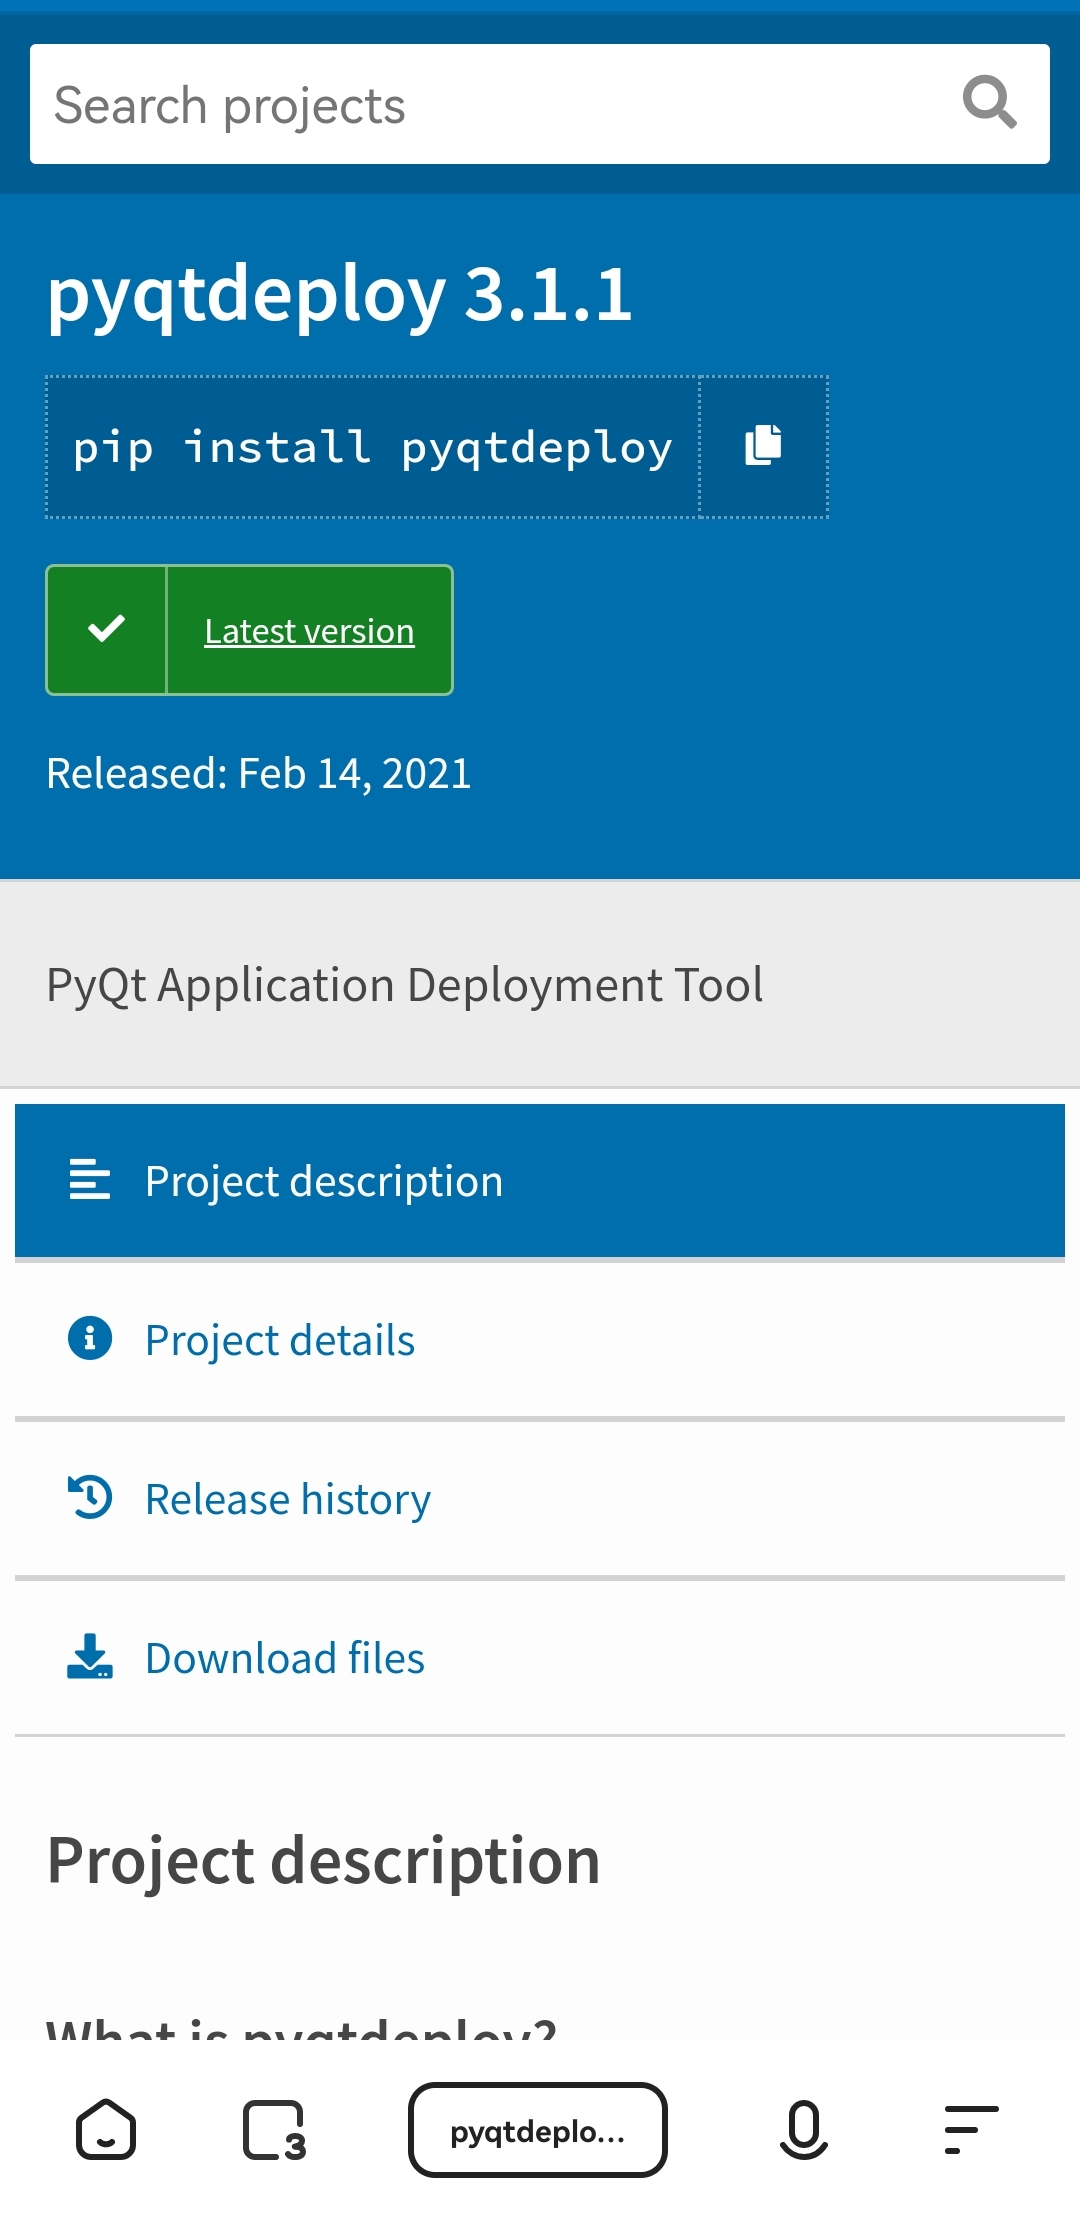Tap the microphone voice search icon
Screen dimensions: 1080x2220
click(x=803, y=2130)
